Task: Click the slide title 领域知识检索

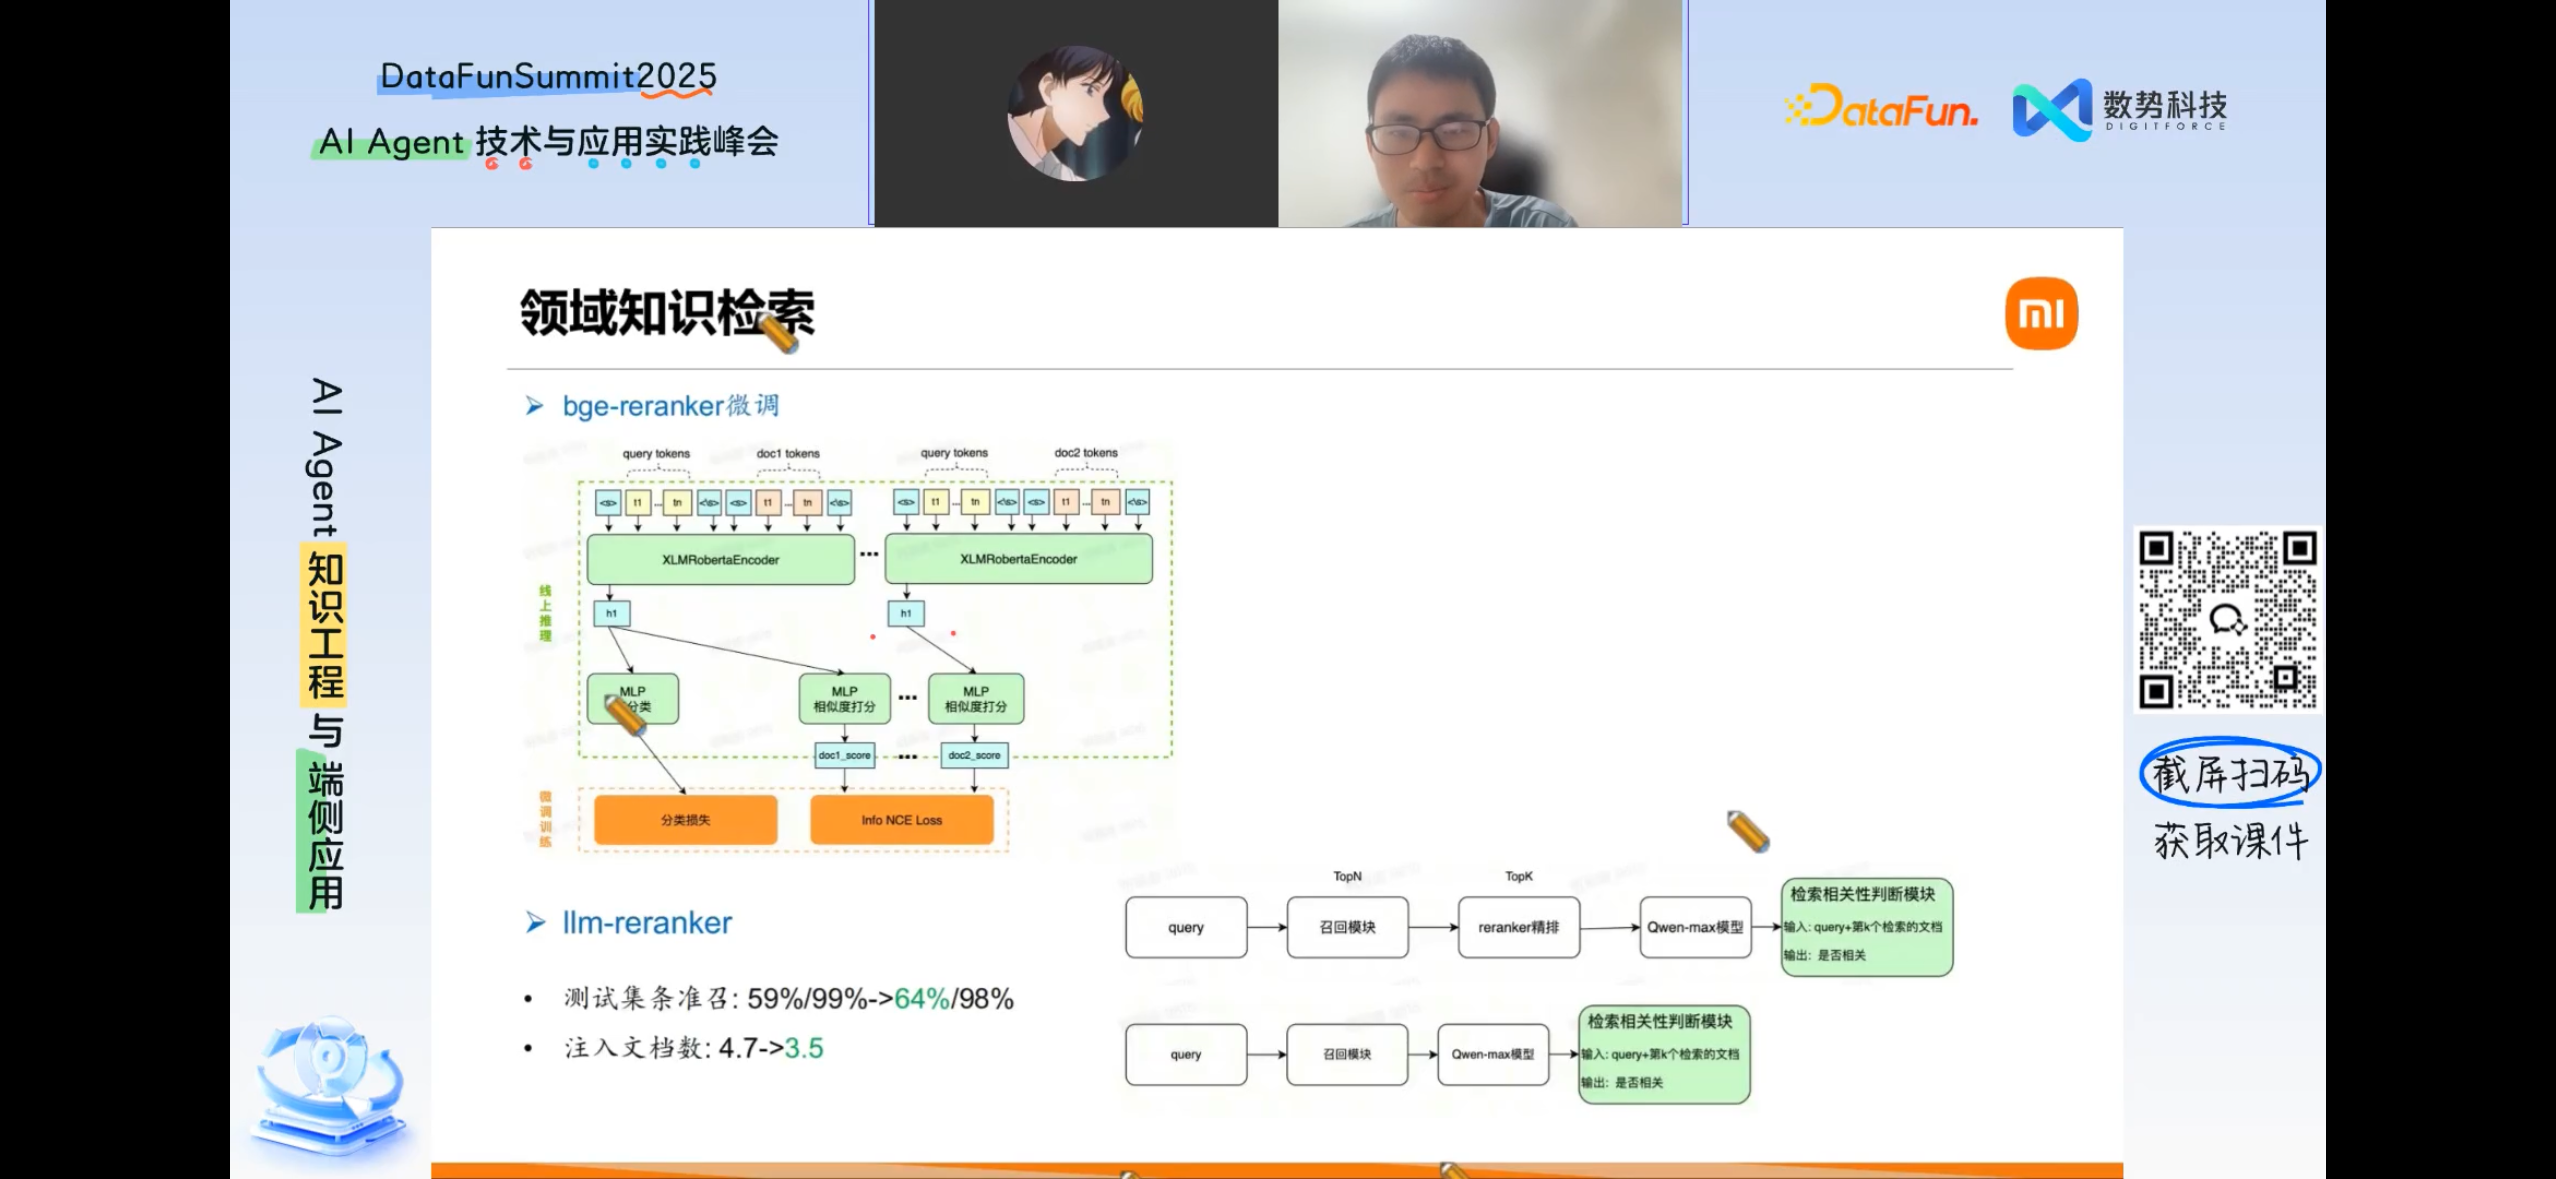Action: [667, 313]
